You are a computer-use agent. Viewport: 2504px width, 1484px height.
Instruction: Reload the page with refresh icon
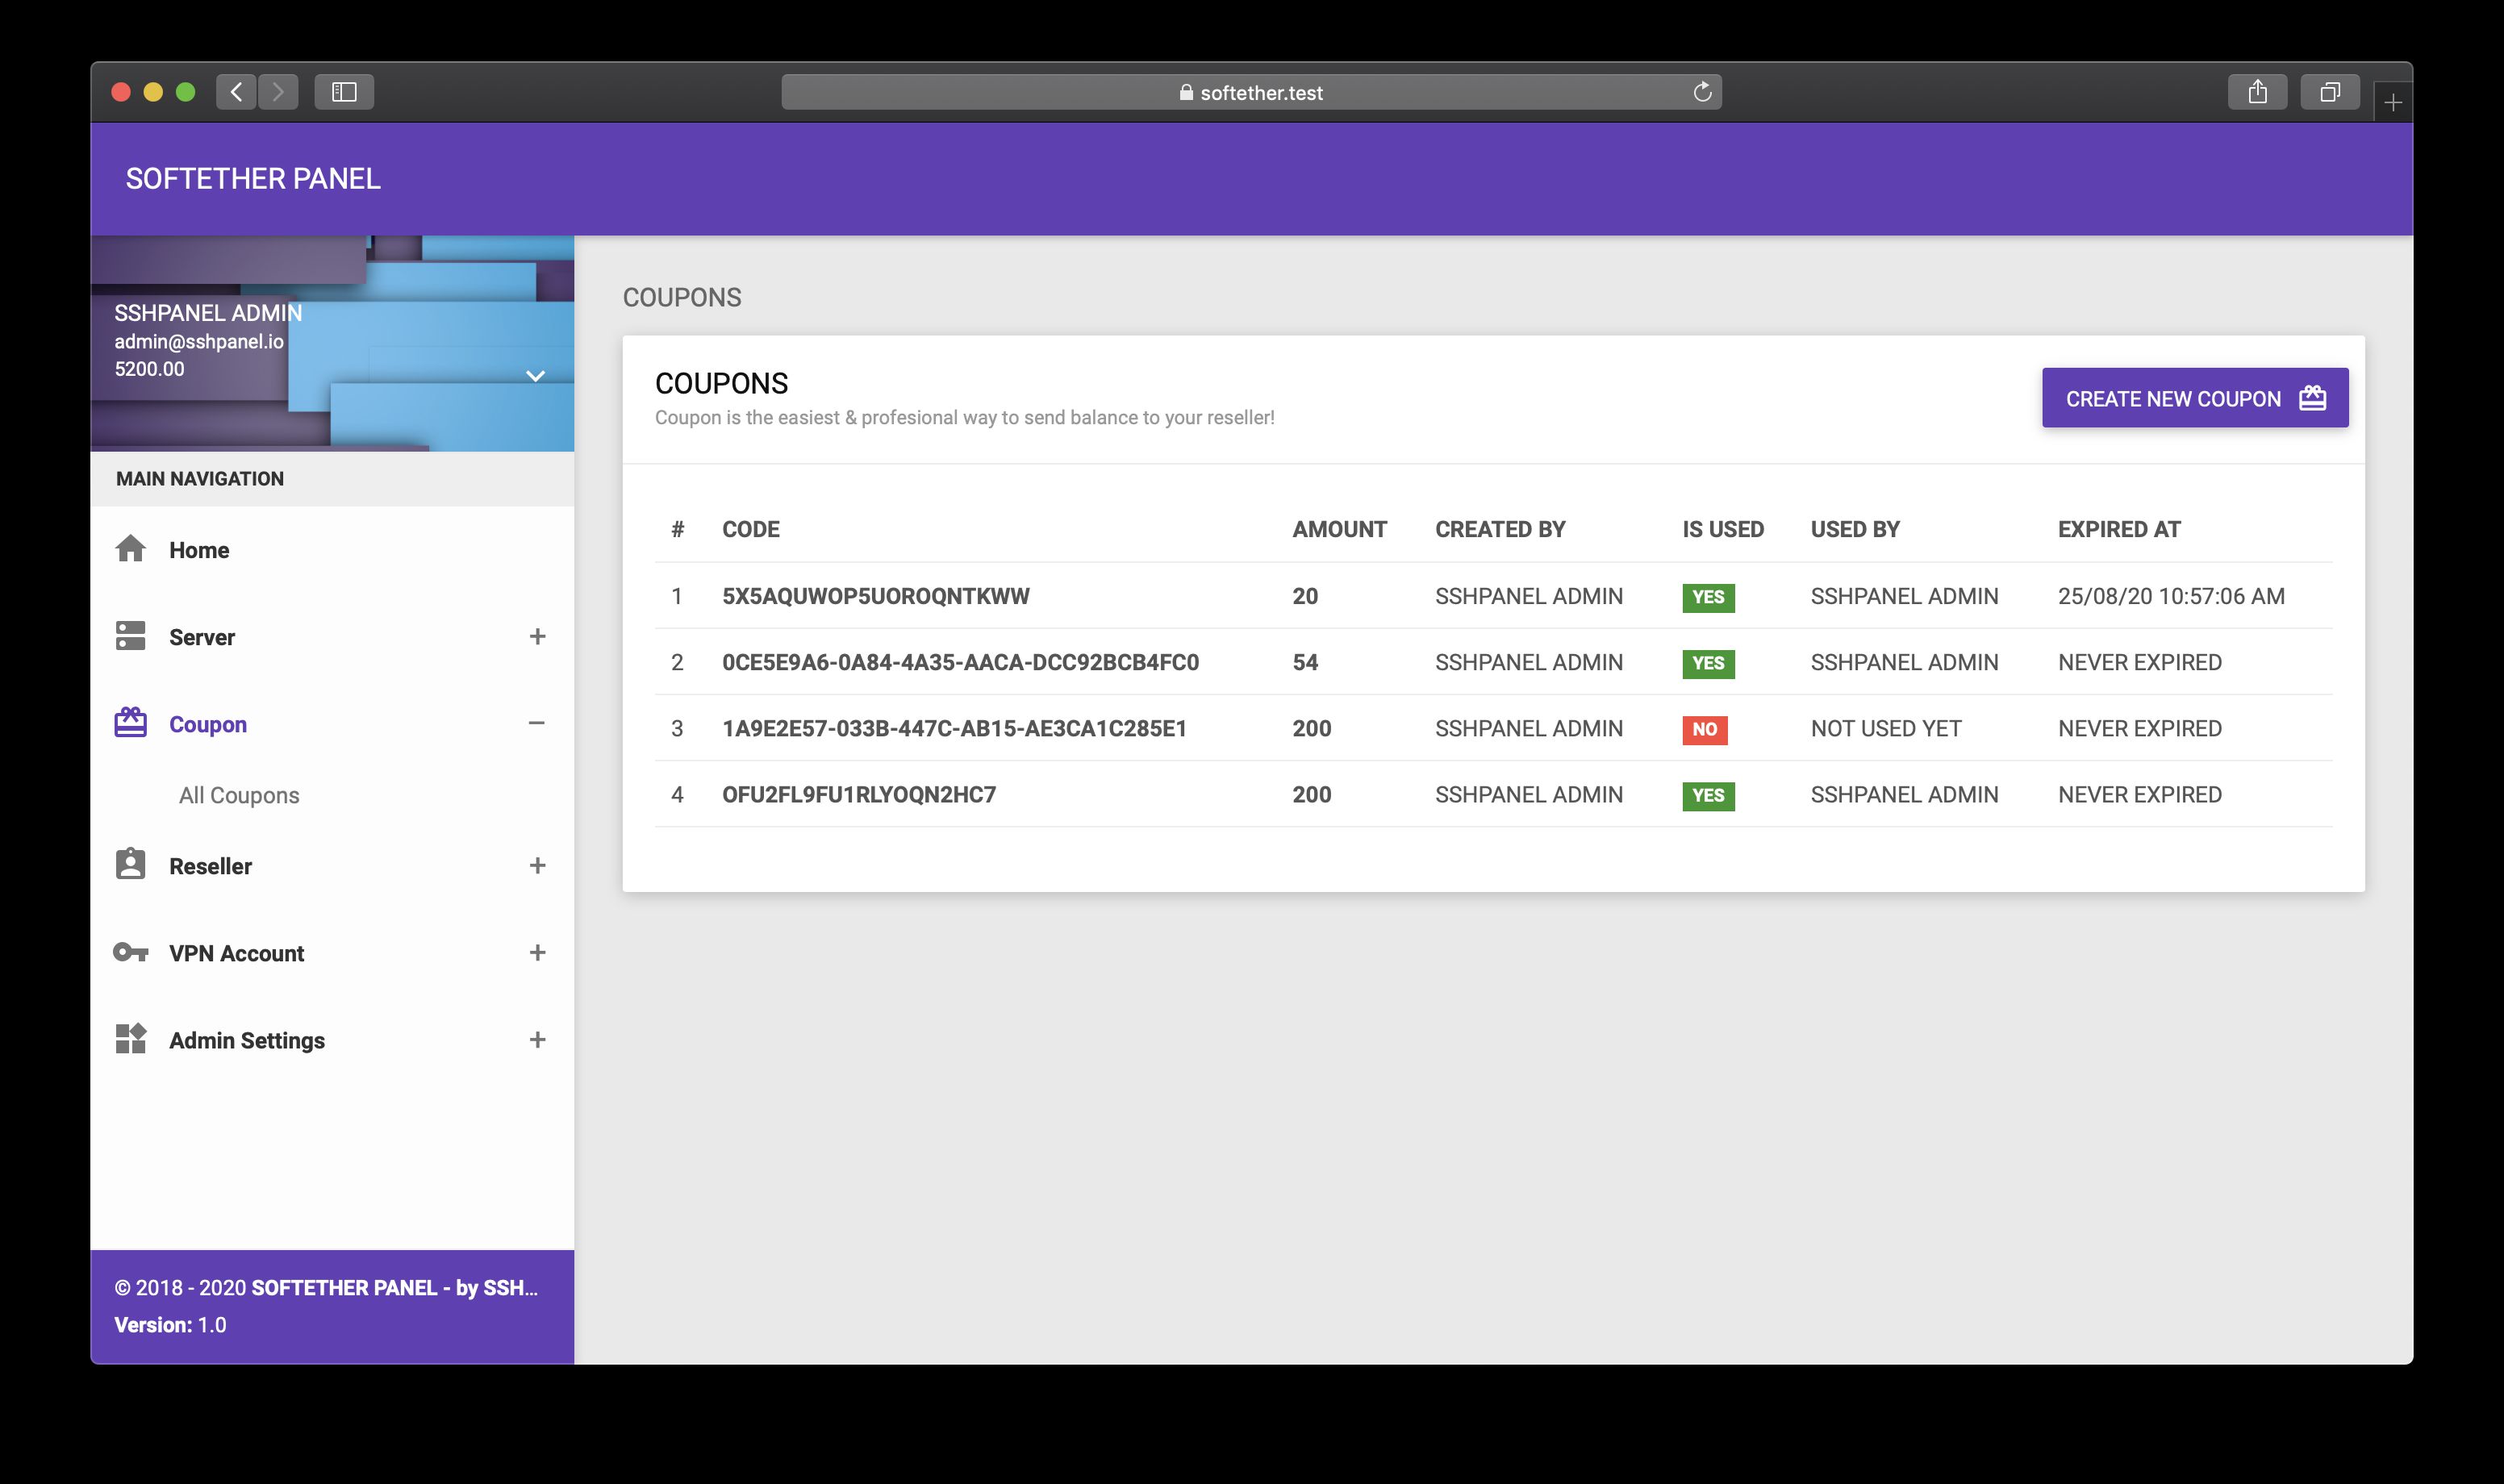1702,92
